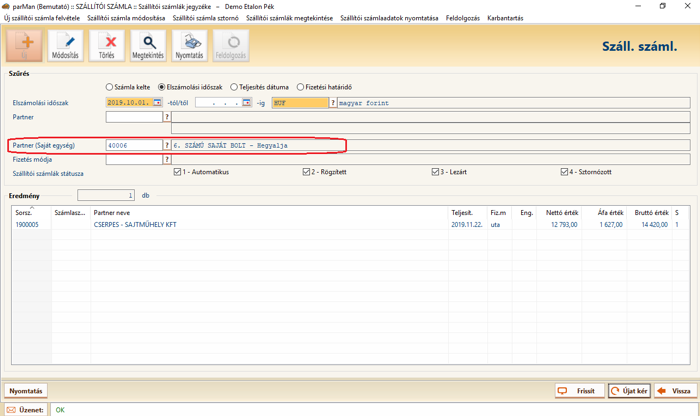Toggle the 1 - Automatikus checkbox

[177, 172]
